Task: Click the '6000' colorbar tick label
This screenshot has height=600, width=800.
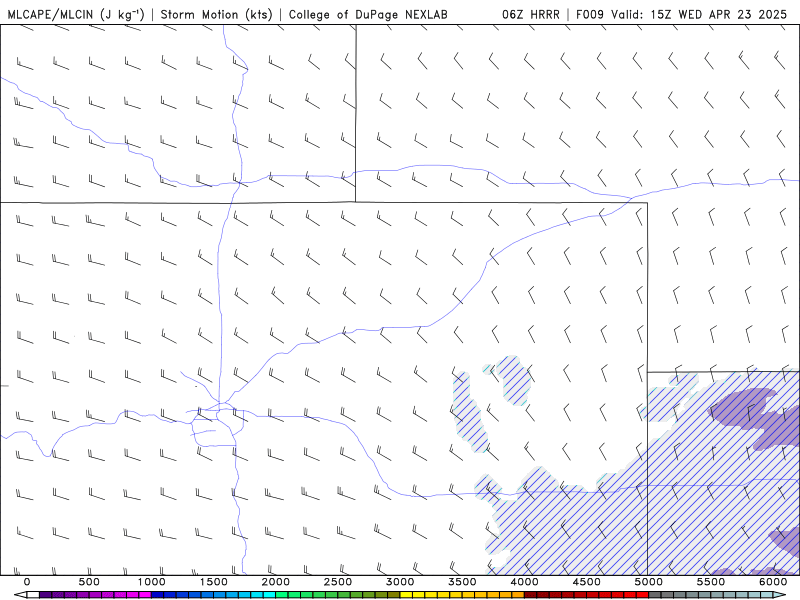Action: (773, 582)
